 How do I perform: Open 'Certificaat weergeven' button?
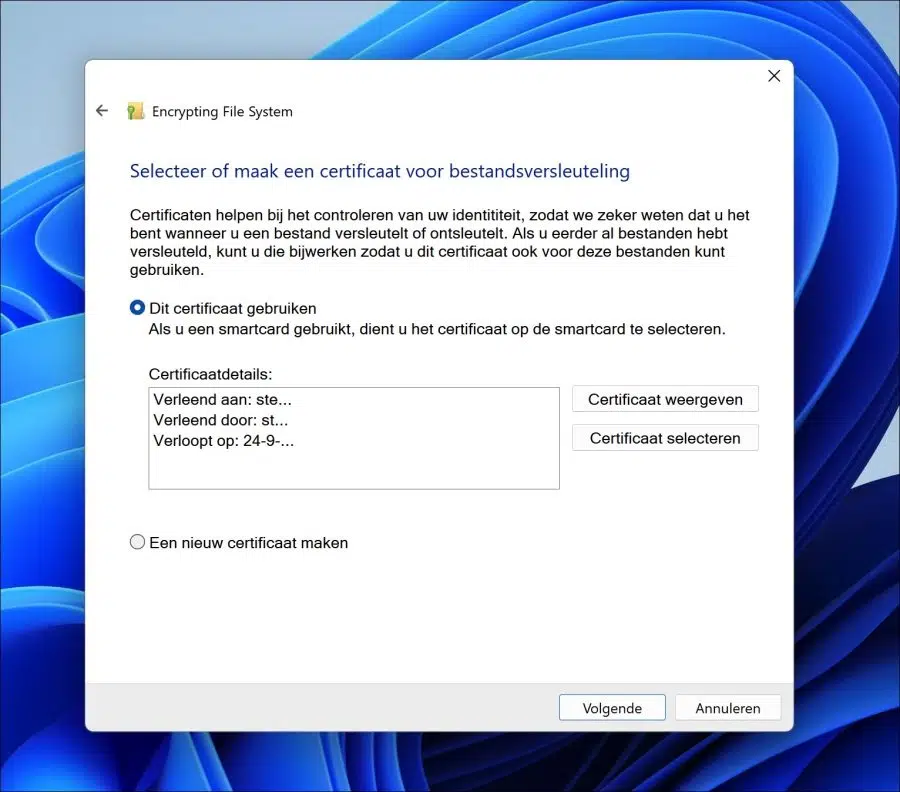point(665,399)
